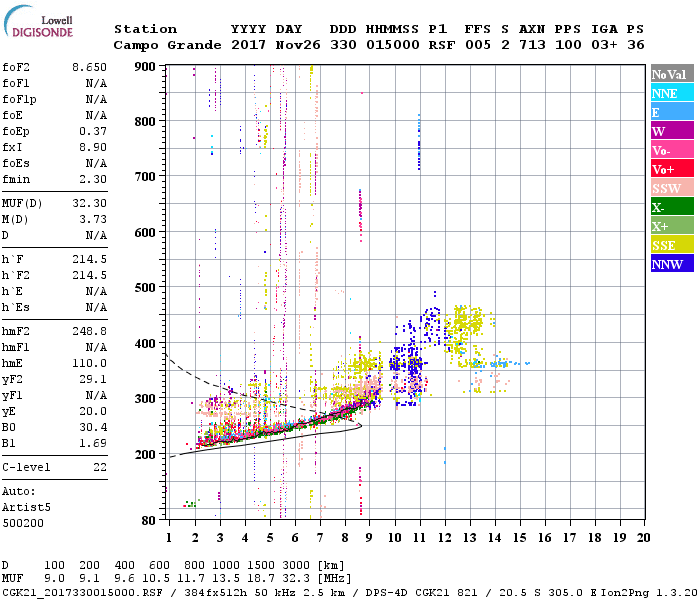Click the time 015000 in header
The image size is (700, 600).
392,45
